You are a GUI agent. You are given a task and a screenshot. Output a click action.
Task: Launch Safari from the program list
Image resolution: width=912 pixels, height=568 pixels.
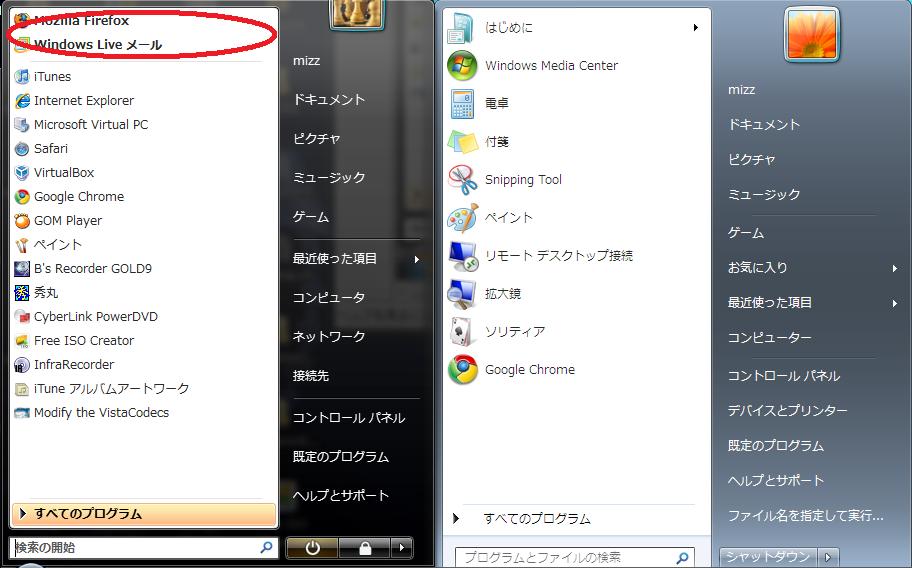tap(42, 149)
